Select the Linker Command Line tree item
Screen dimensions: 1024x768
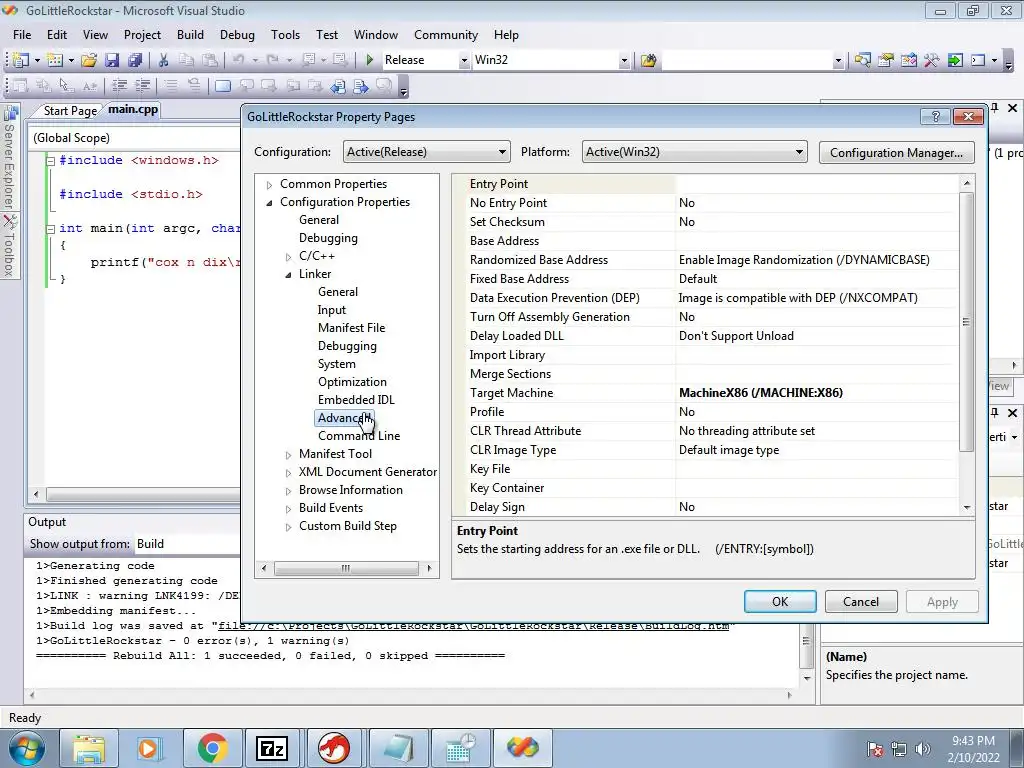click(x=359, y=436)
